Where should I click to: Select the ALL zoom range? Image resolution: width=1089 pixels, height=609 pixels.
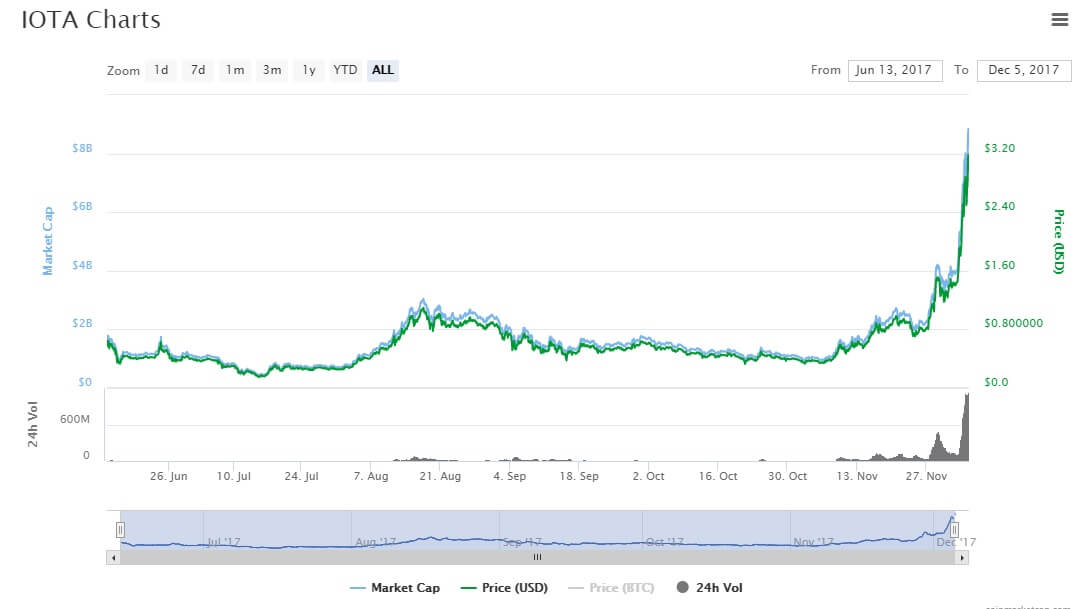(383, 70)
